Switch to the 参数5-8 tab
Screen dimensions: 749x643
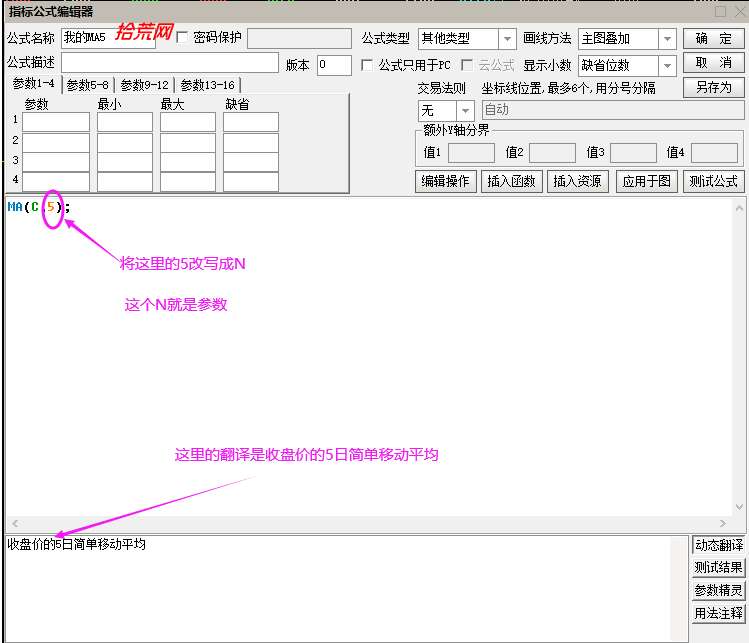point(87,85)
